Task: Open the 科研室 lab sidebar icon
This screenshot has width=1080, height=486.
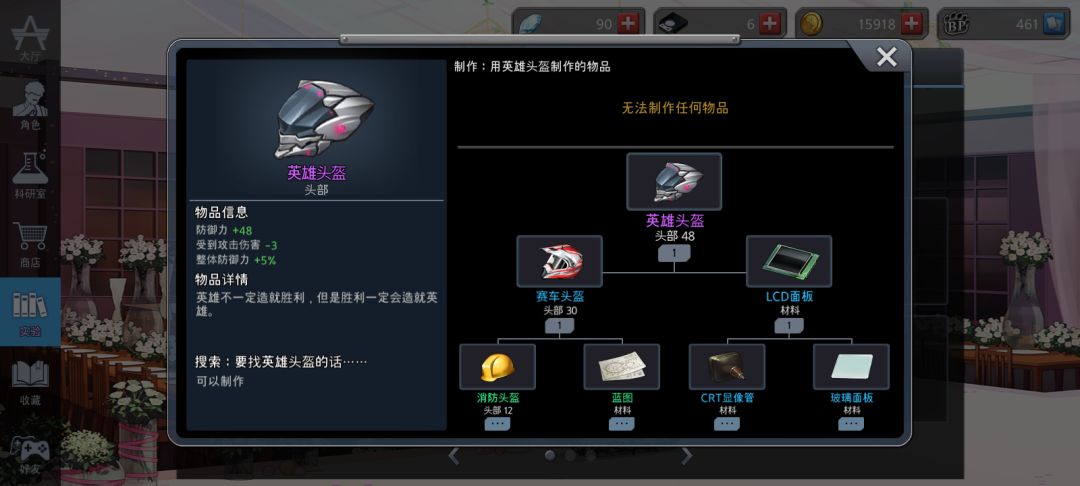Action: coord(30,173)
